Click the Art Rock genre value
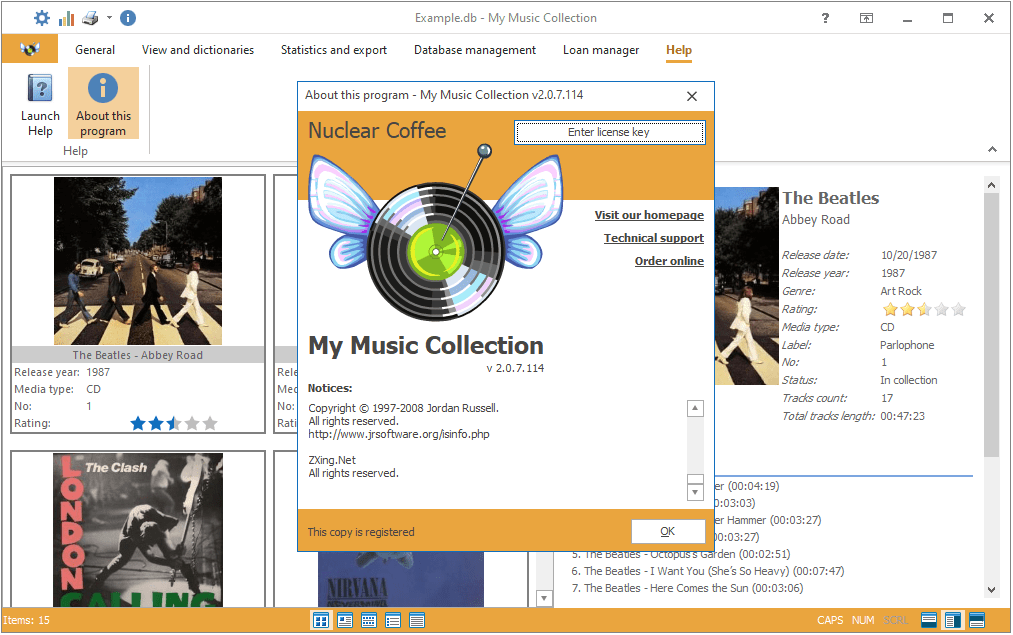1013x635 pixels. (x=901, y=291)
